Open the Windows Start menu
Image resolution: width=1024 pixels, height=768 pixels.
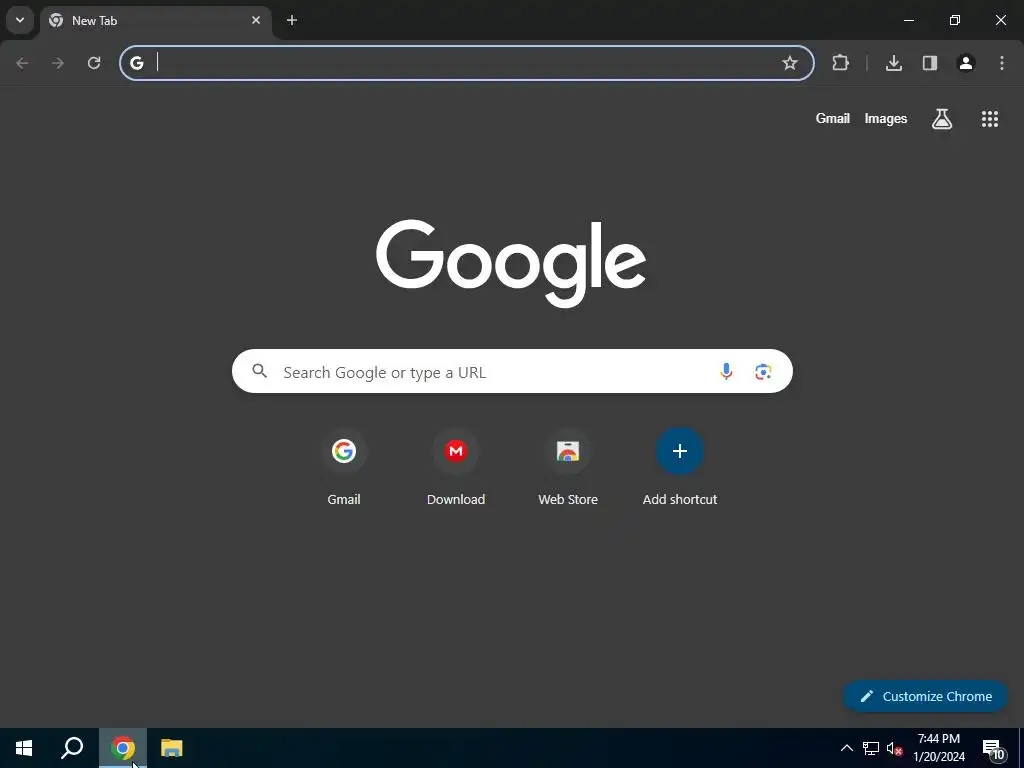(24, 748)
